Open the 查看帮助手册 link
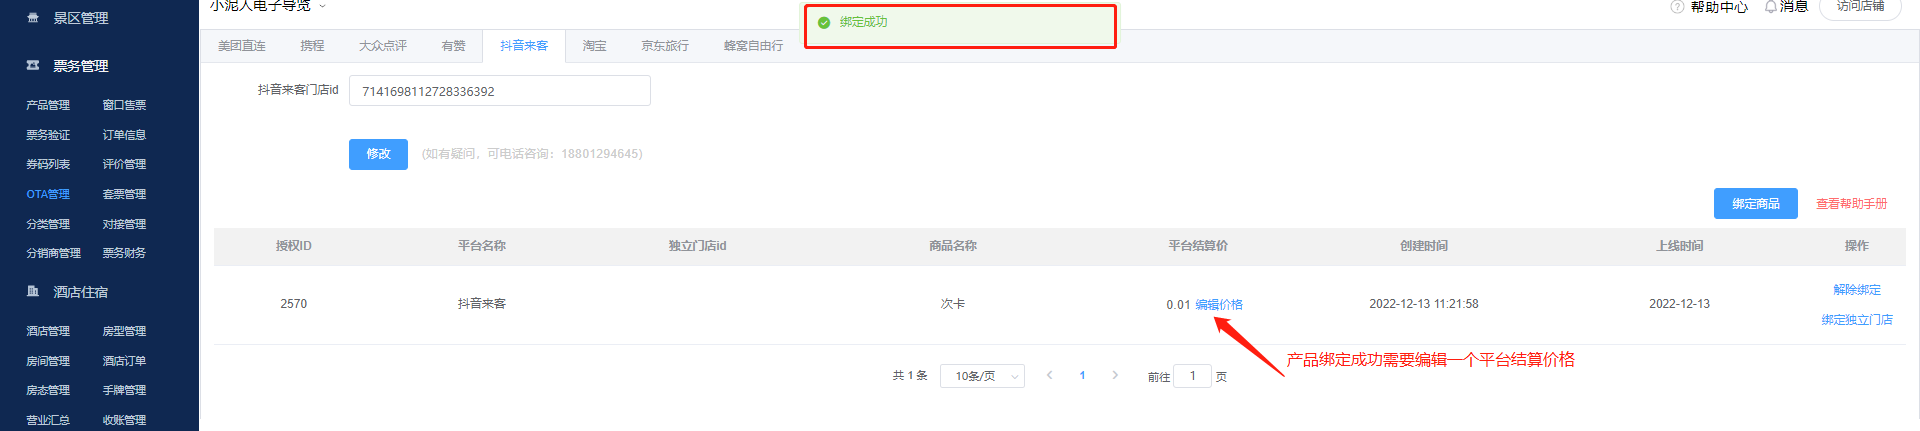The height and width of the screenshot is (431, 1920). [1851, 204]
